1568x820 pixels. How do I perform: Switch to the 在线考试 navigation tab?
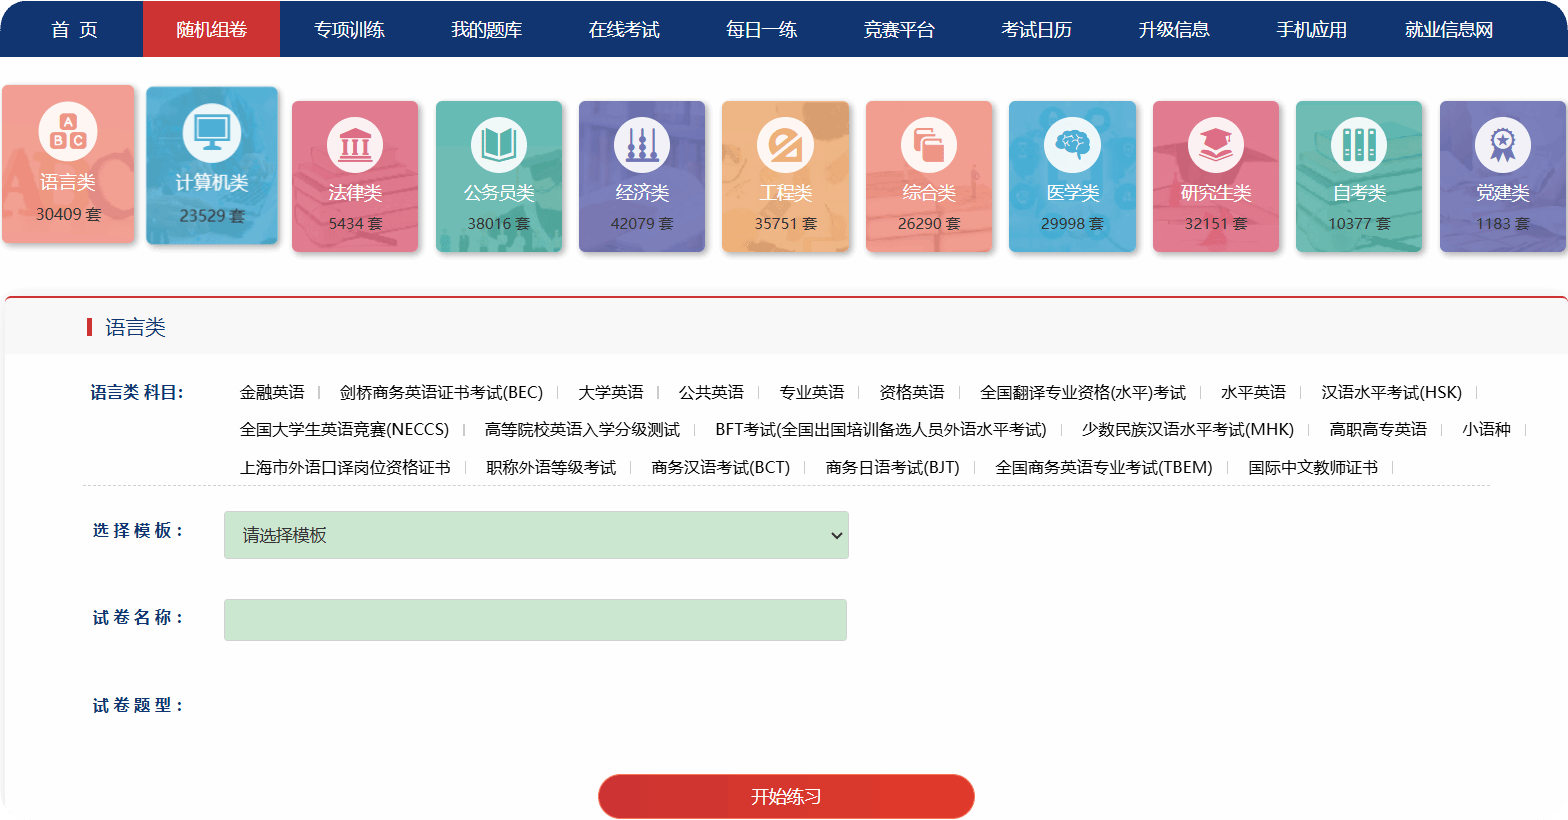click(624, 29)
